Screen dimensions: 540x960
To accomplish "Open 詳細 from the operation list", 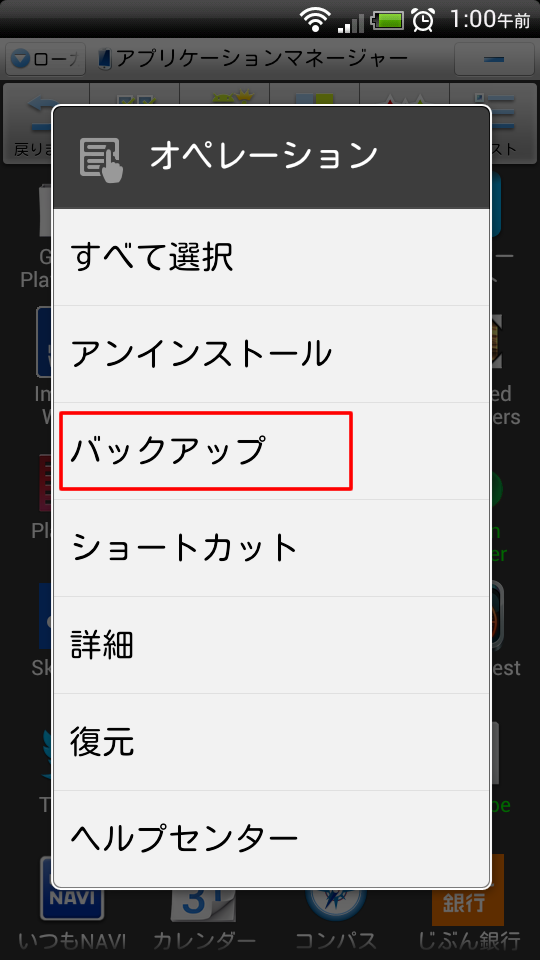I will (271, 645).
